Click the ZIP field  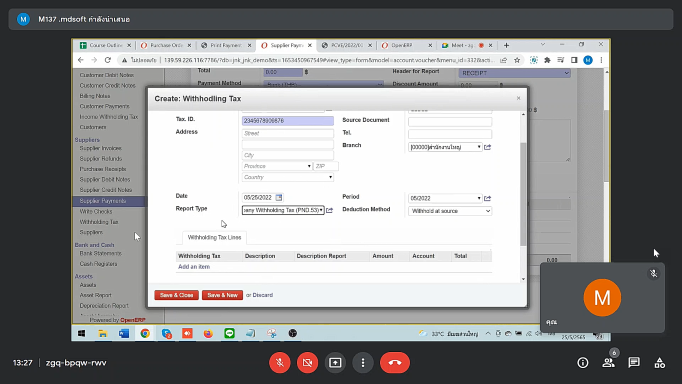click(x=326, y=166)
